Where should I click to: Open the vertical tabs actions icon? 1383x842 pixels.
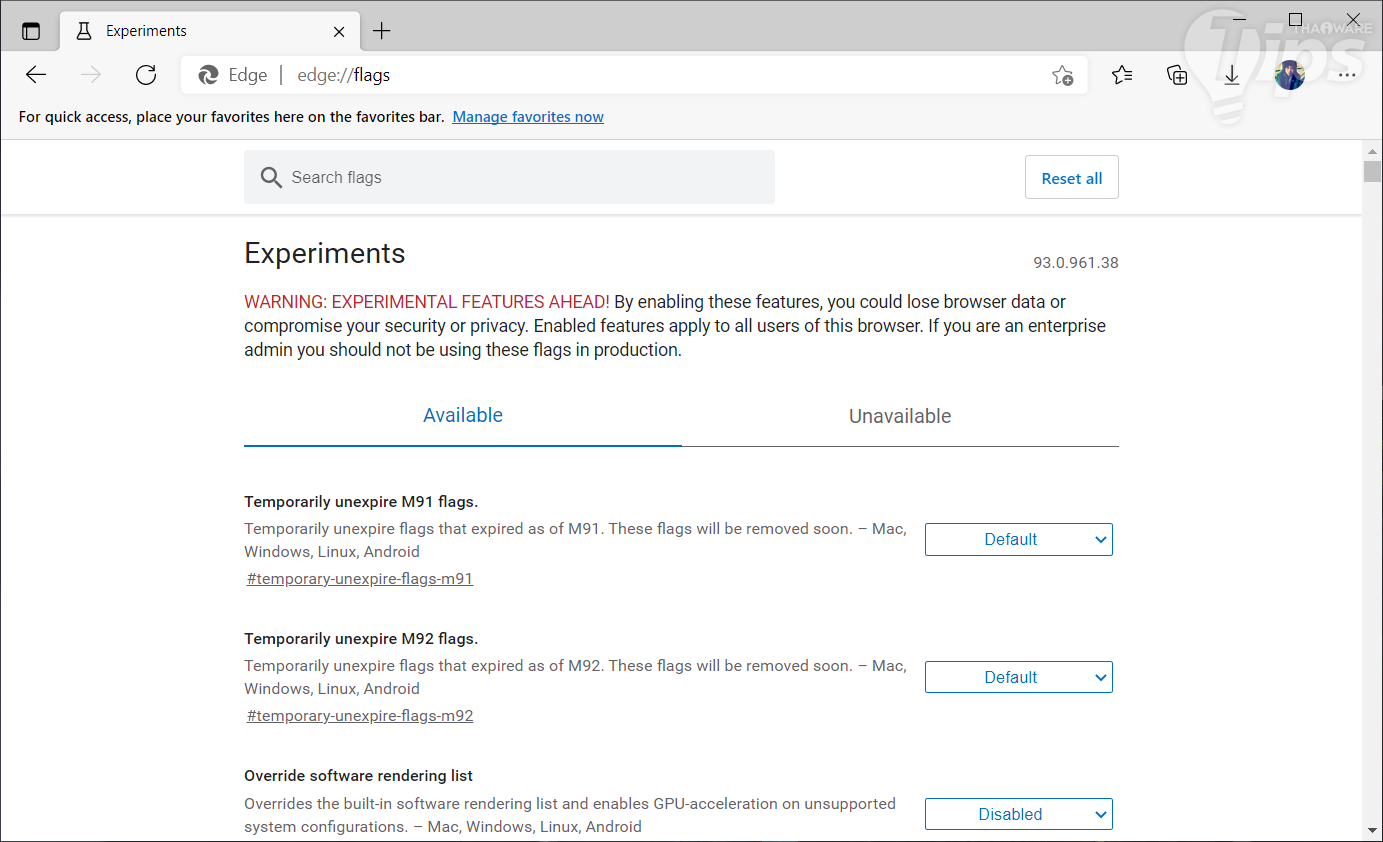(31, 31)
